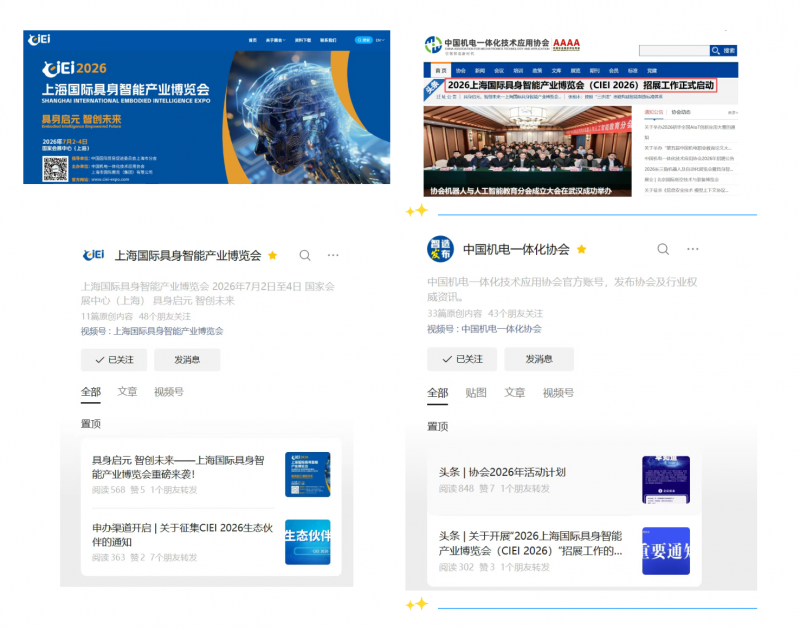Click the star beside 上海国际具身智能产业博览会
The height and width of the screenshot is (629, 800).
coord(273,256)
